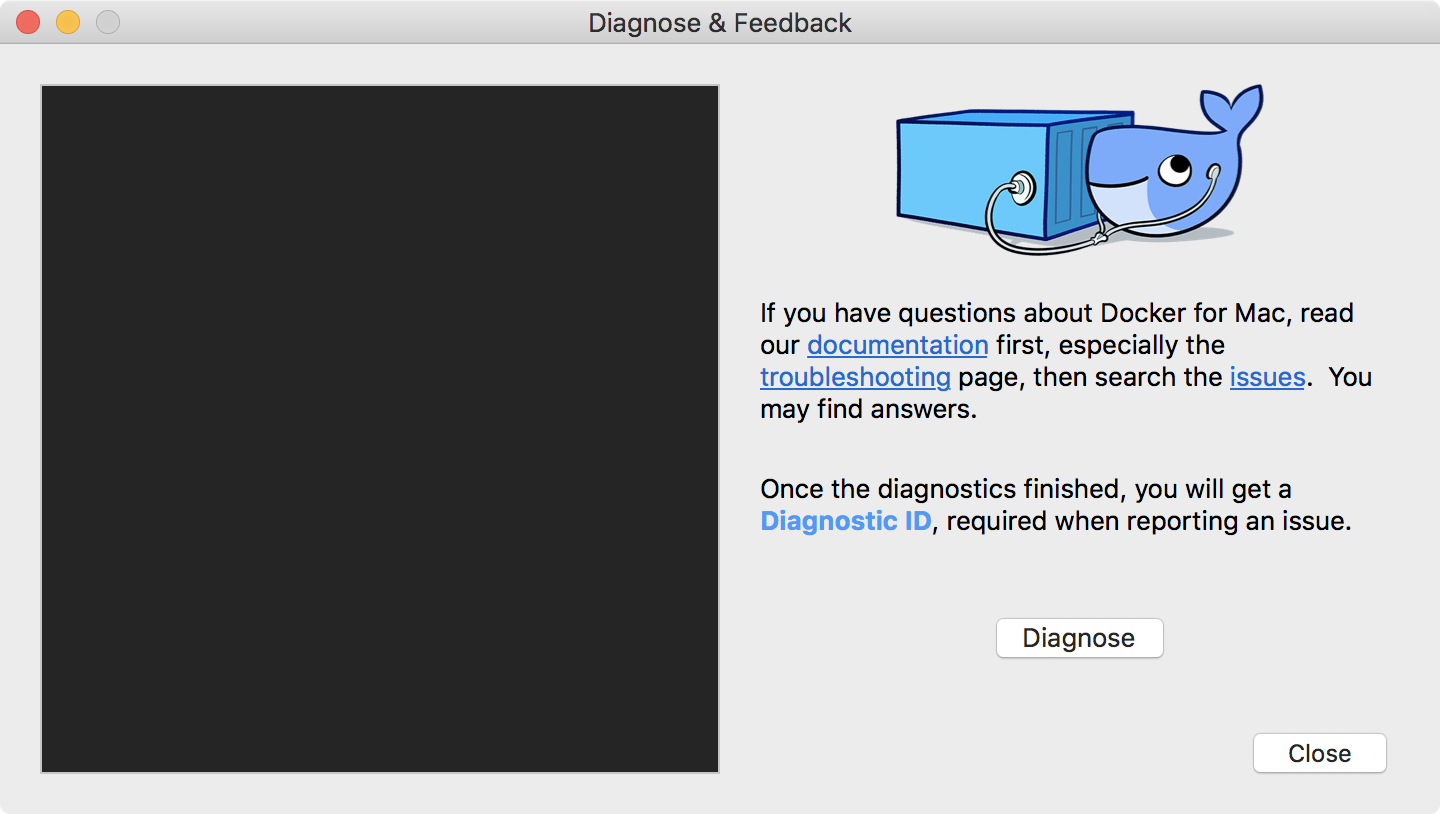Select the Docker logo image
1440x814 pixels.
pyautogui.click(x=1080, y=170)
